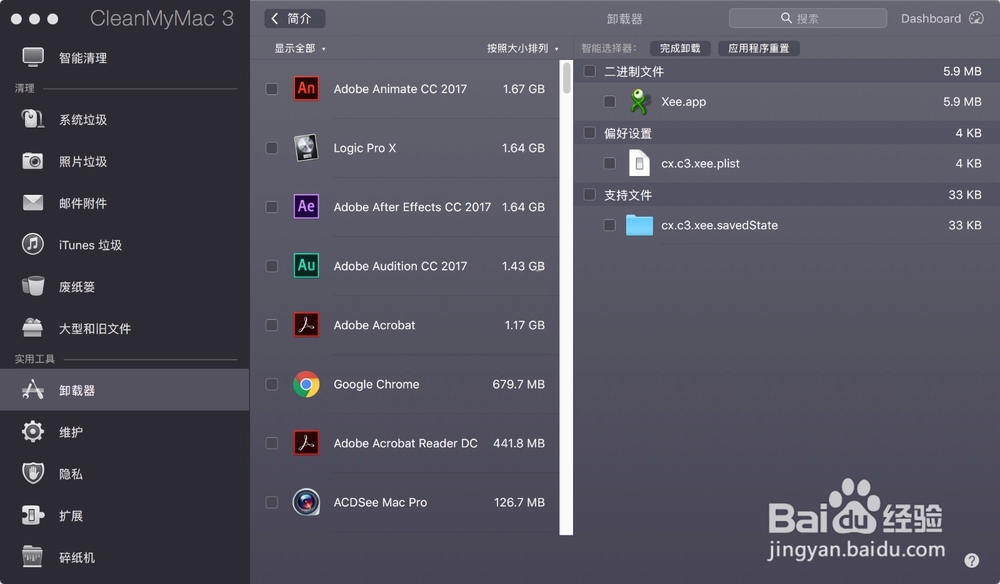The image size is (1000, 584).
Task: Tick the Adobe Audition CC 2017 checkbox
Action: pyautogui.click(x=272, y=266)
